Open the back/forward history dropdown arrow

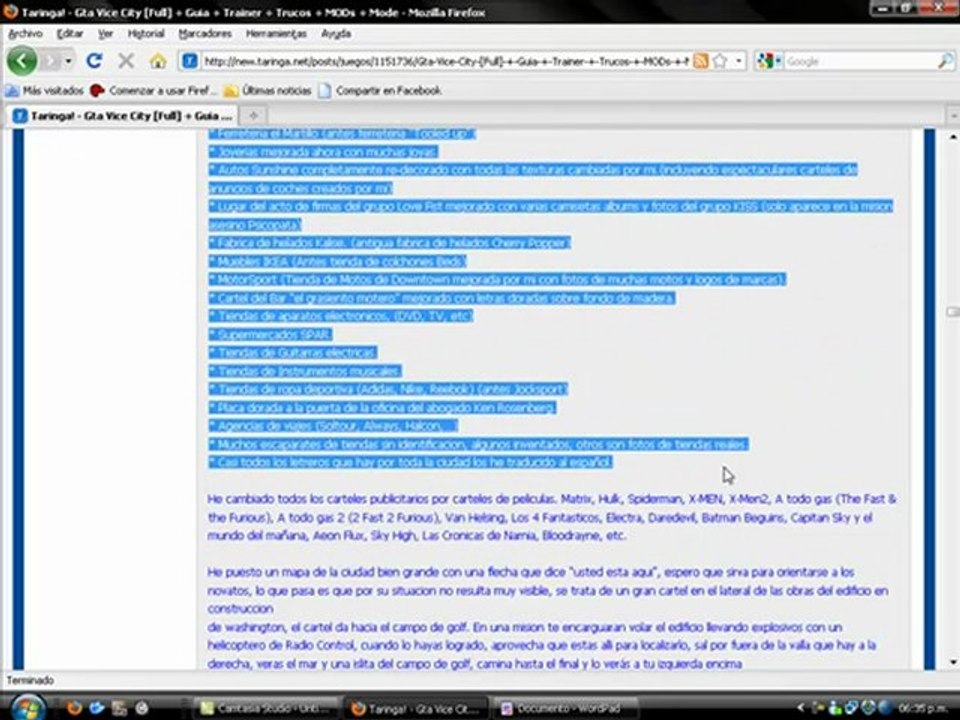pyautogui.click(x=68, y=61)
